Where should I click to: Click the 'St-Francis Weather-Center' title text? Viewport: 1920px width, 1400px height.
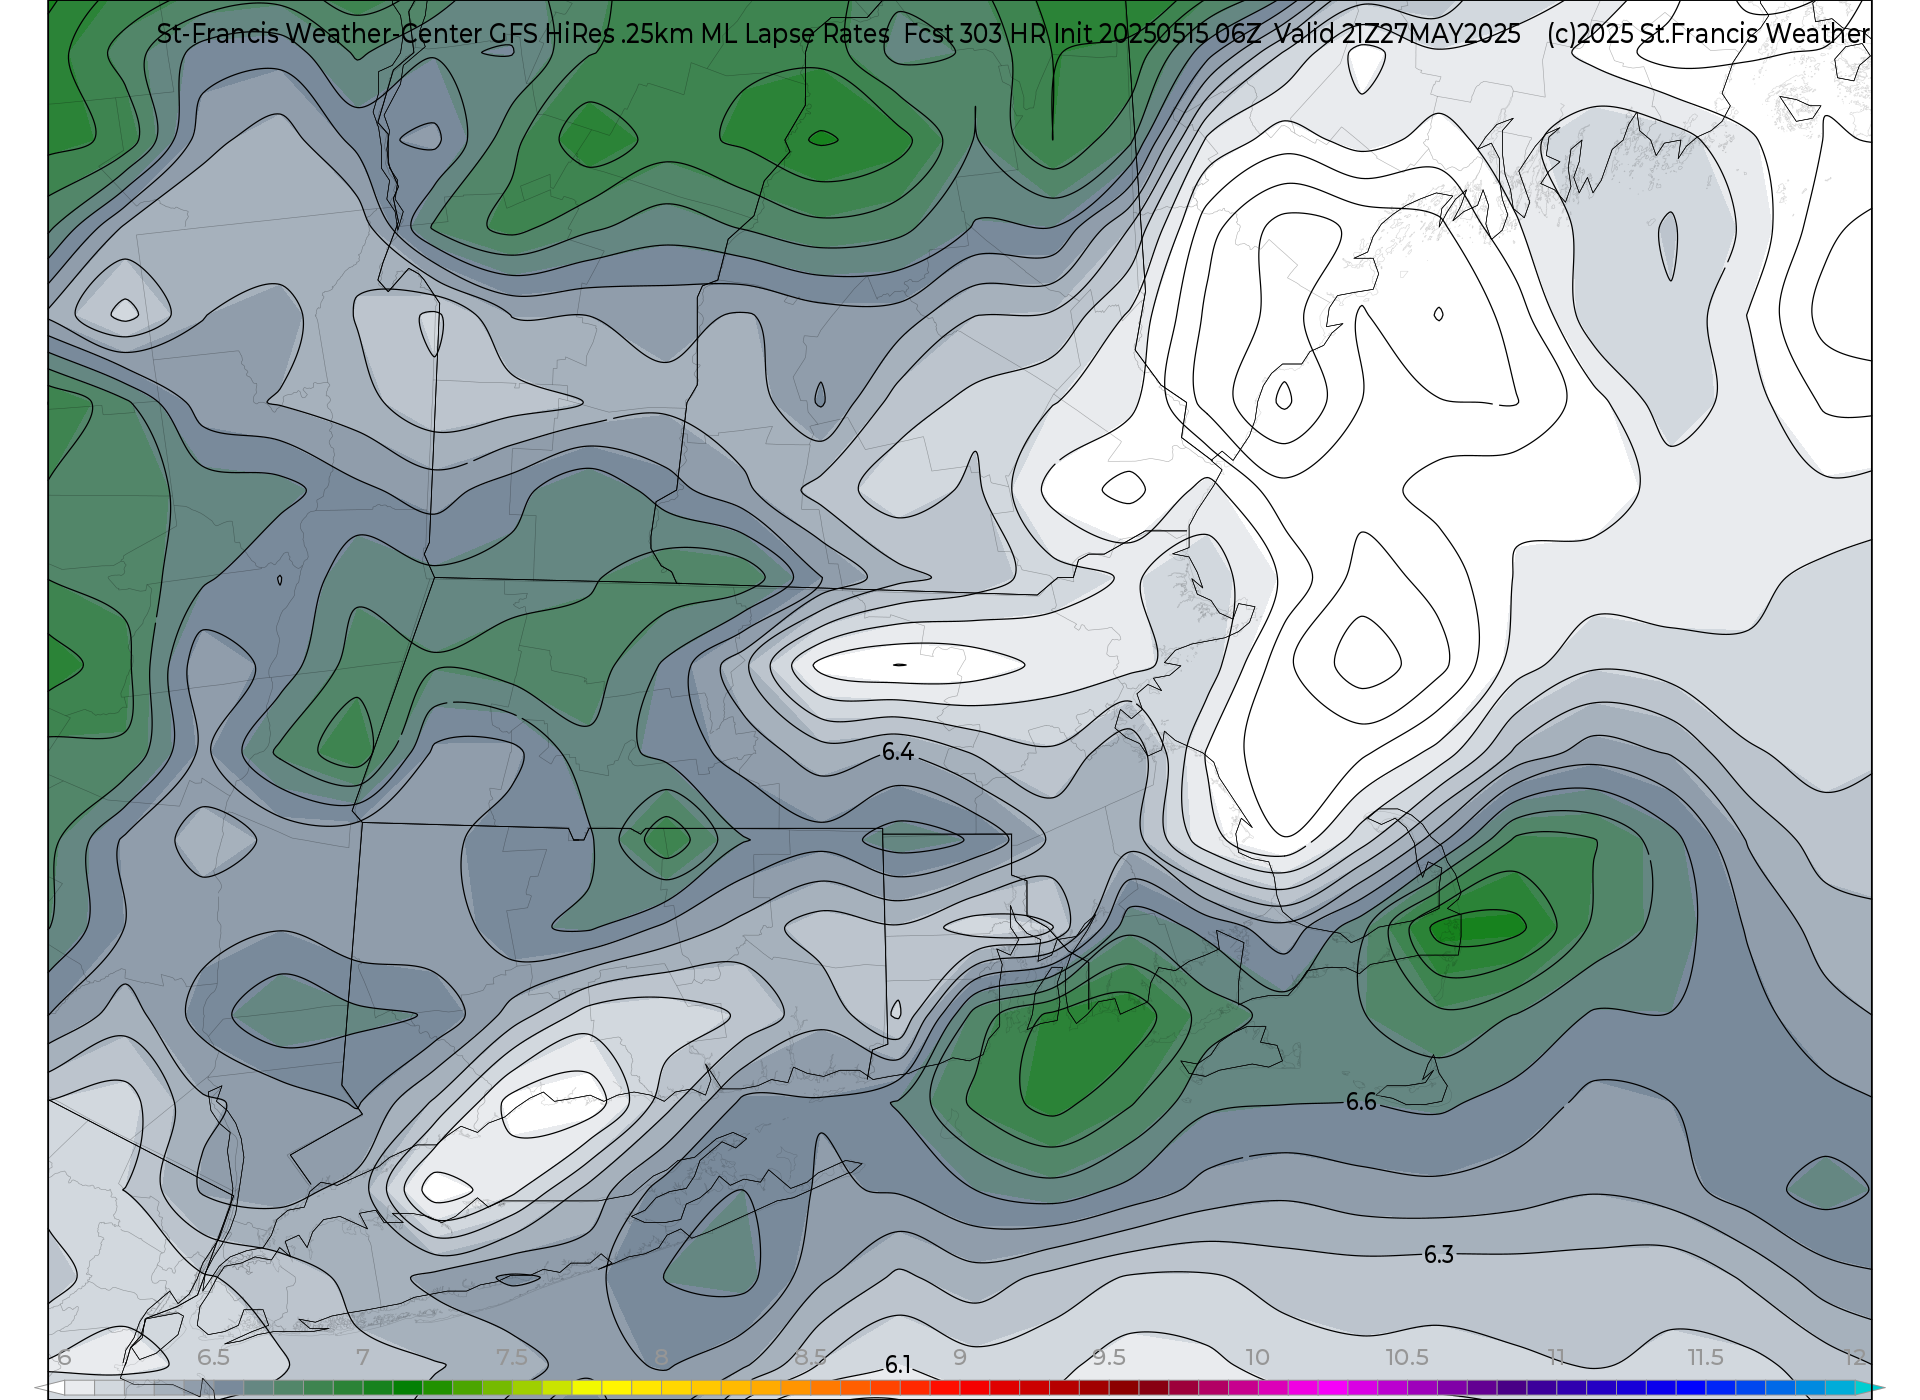(x=319, y=34)
